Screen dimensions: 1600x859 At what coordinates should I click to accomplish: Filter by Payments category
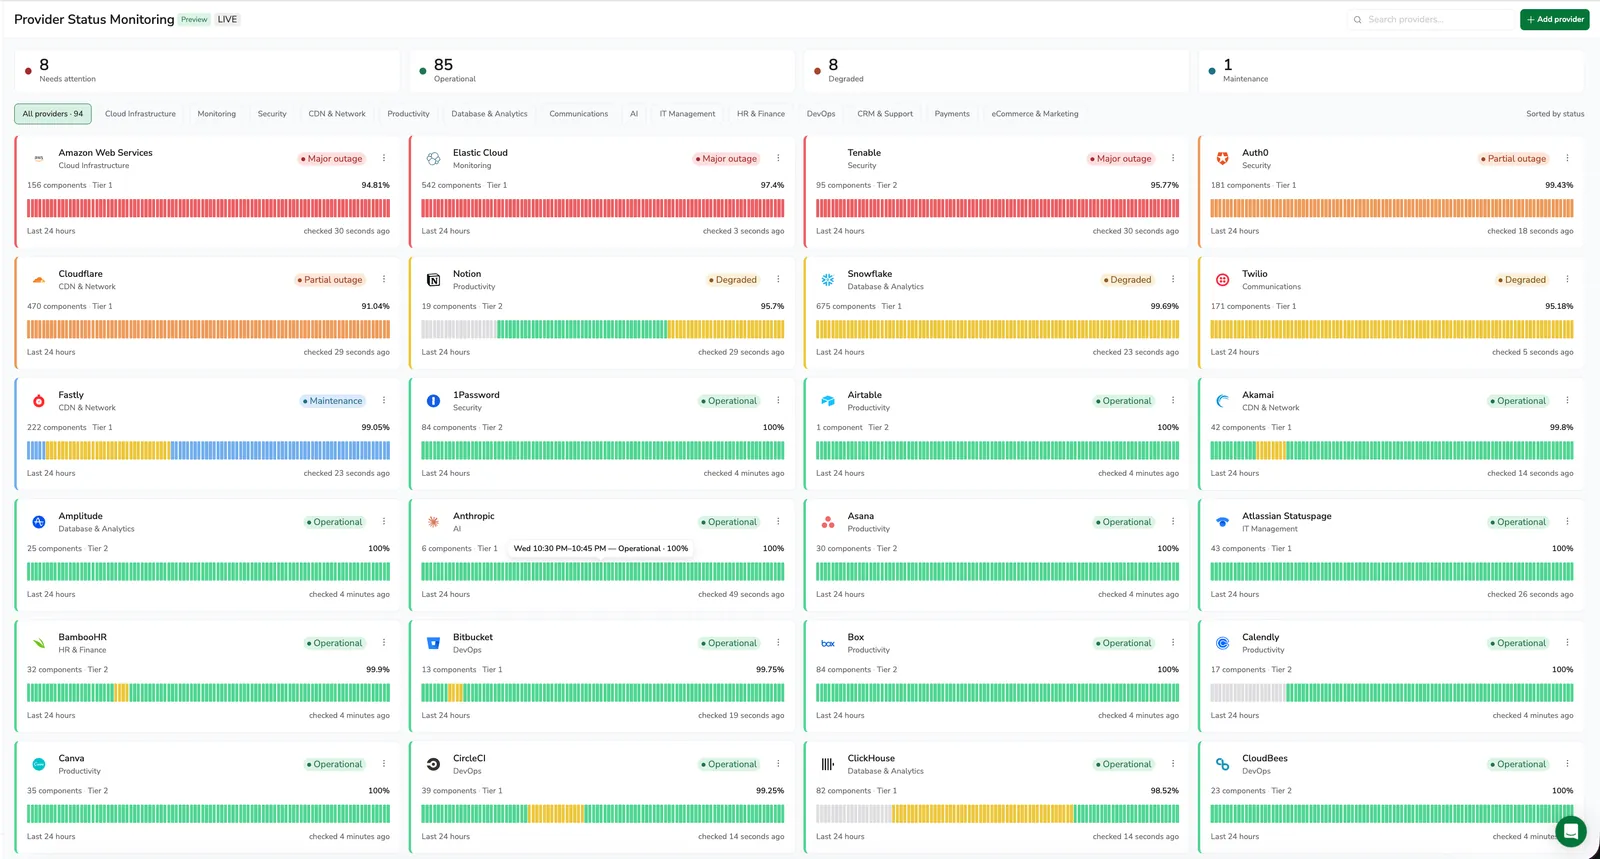click(952, 114)
